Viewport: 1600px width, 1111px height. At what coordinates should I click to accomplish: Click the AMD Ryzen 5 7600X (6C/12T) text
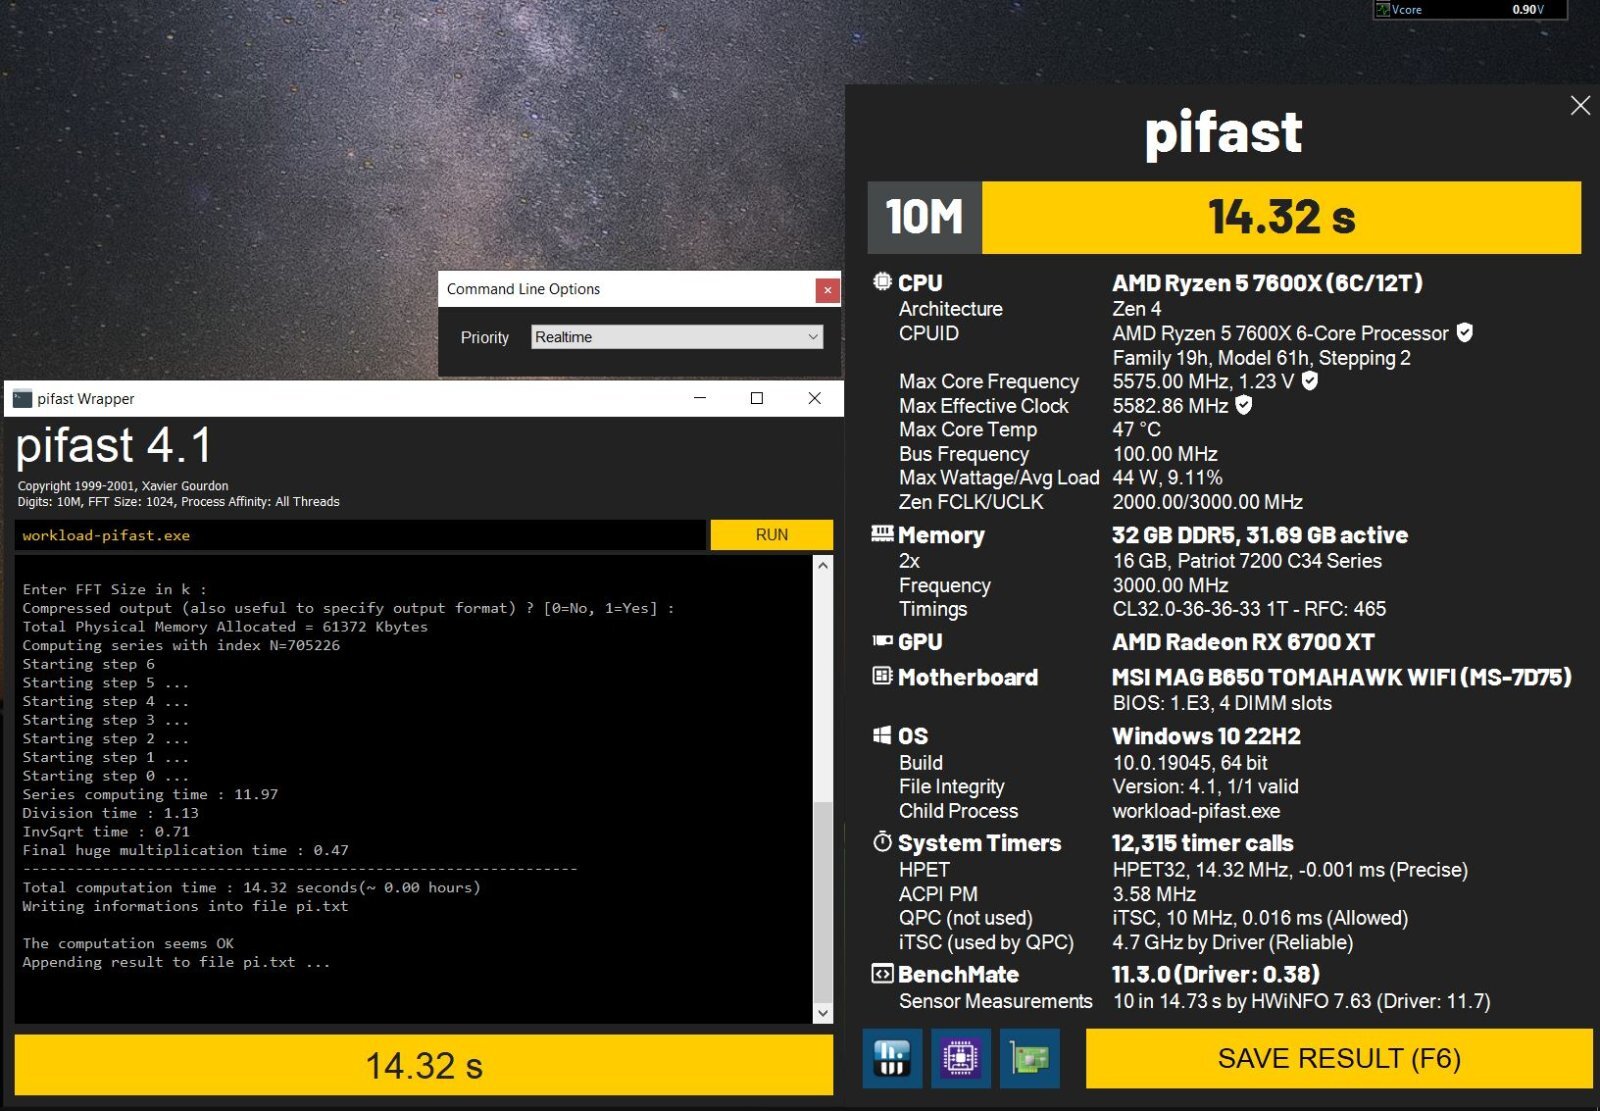pyautogui.click(x=1267, y=283)
